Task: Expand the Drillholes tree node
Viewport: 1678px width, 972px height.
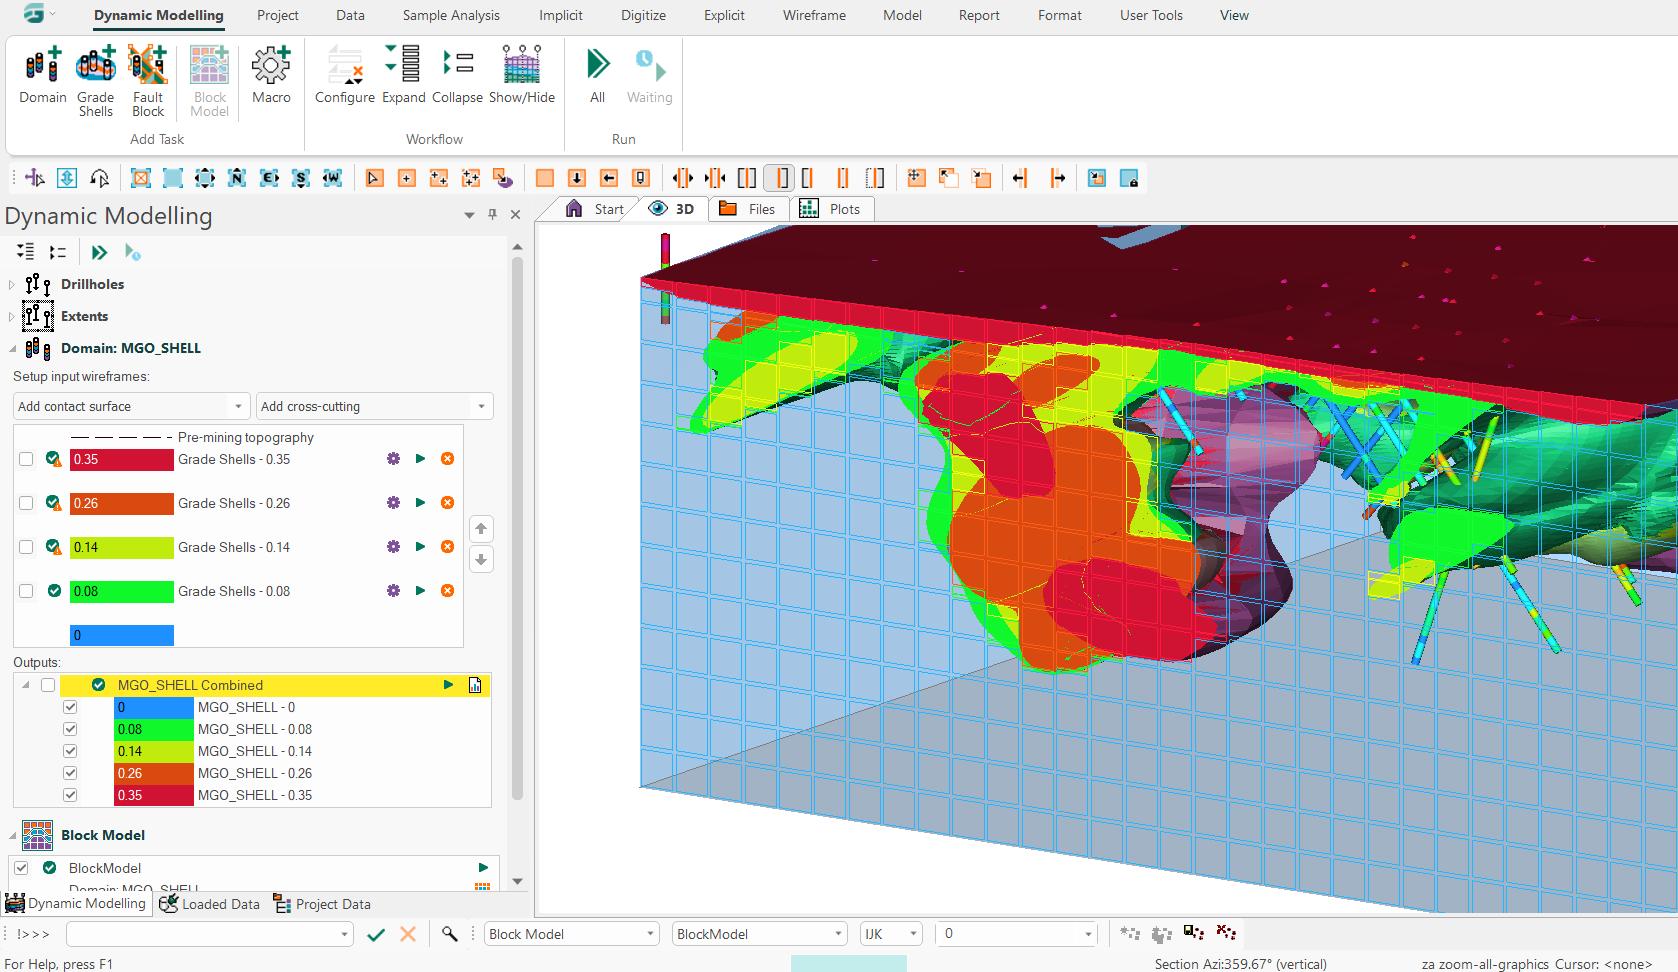Action: pyautogui.click(x=12, y=285)
